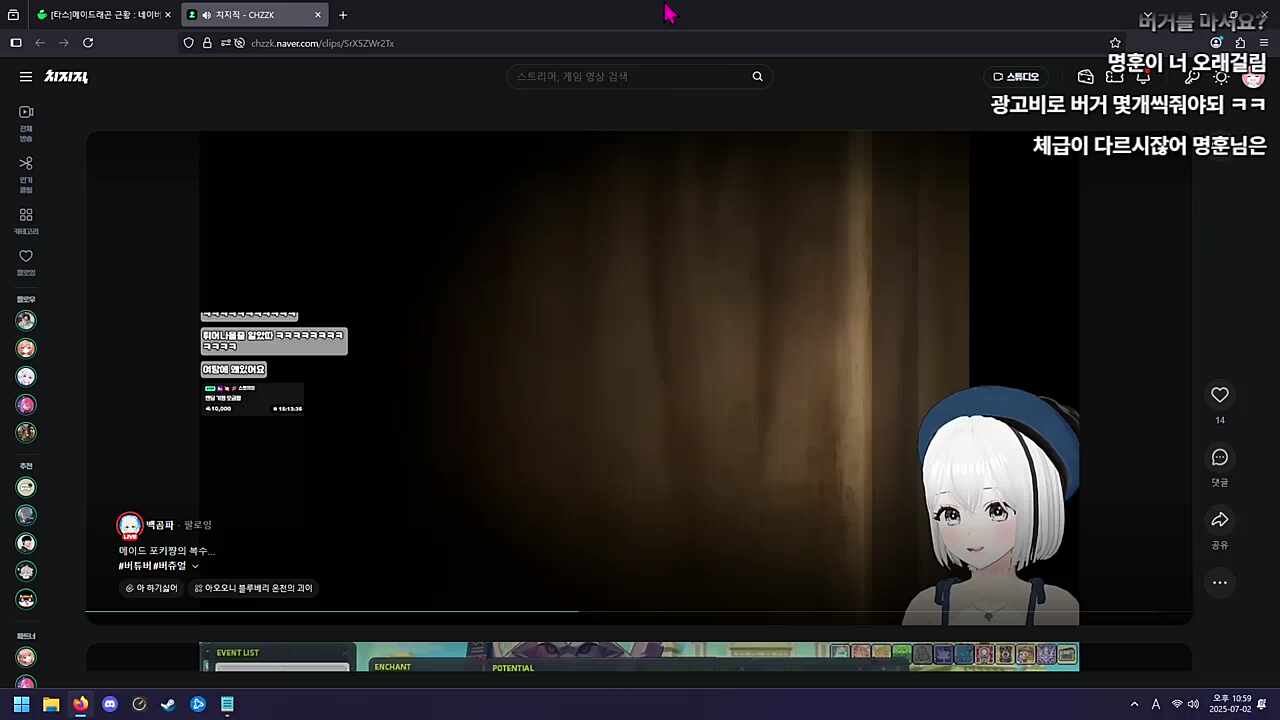Reload the current page
The width and height of the screenshot is (1280, 720).
[x=88, y=43]
